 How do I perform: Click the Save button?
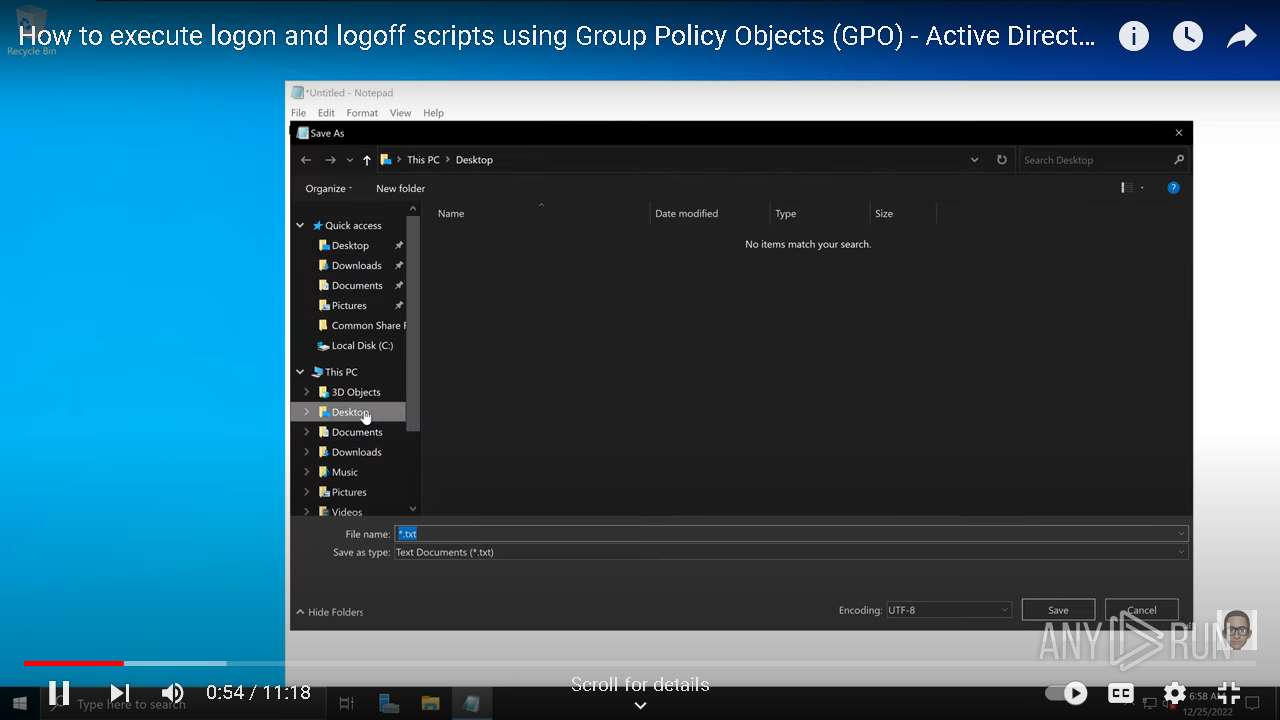pyautogui.click(x=1058, y=610)
